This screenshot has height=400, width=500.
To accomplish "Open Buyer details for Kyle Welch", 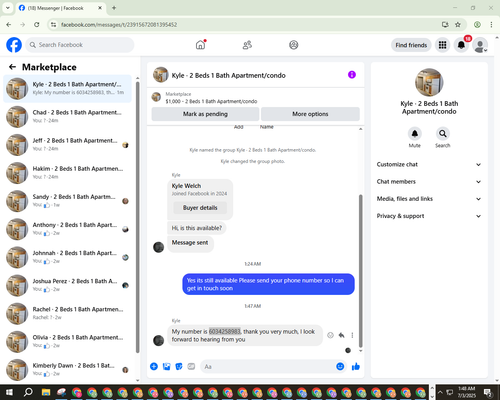I will click(200, 208).
